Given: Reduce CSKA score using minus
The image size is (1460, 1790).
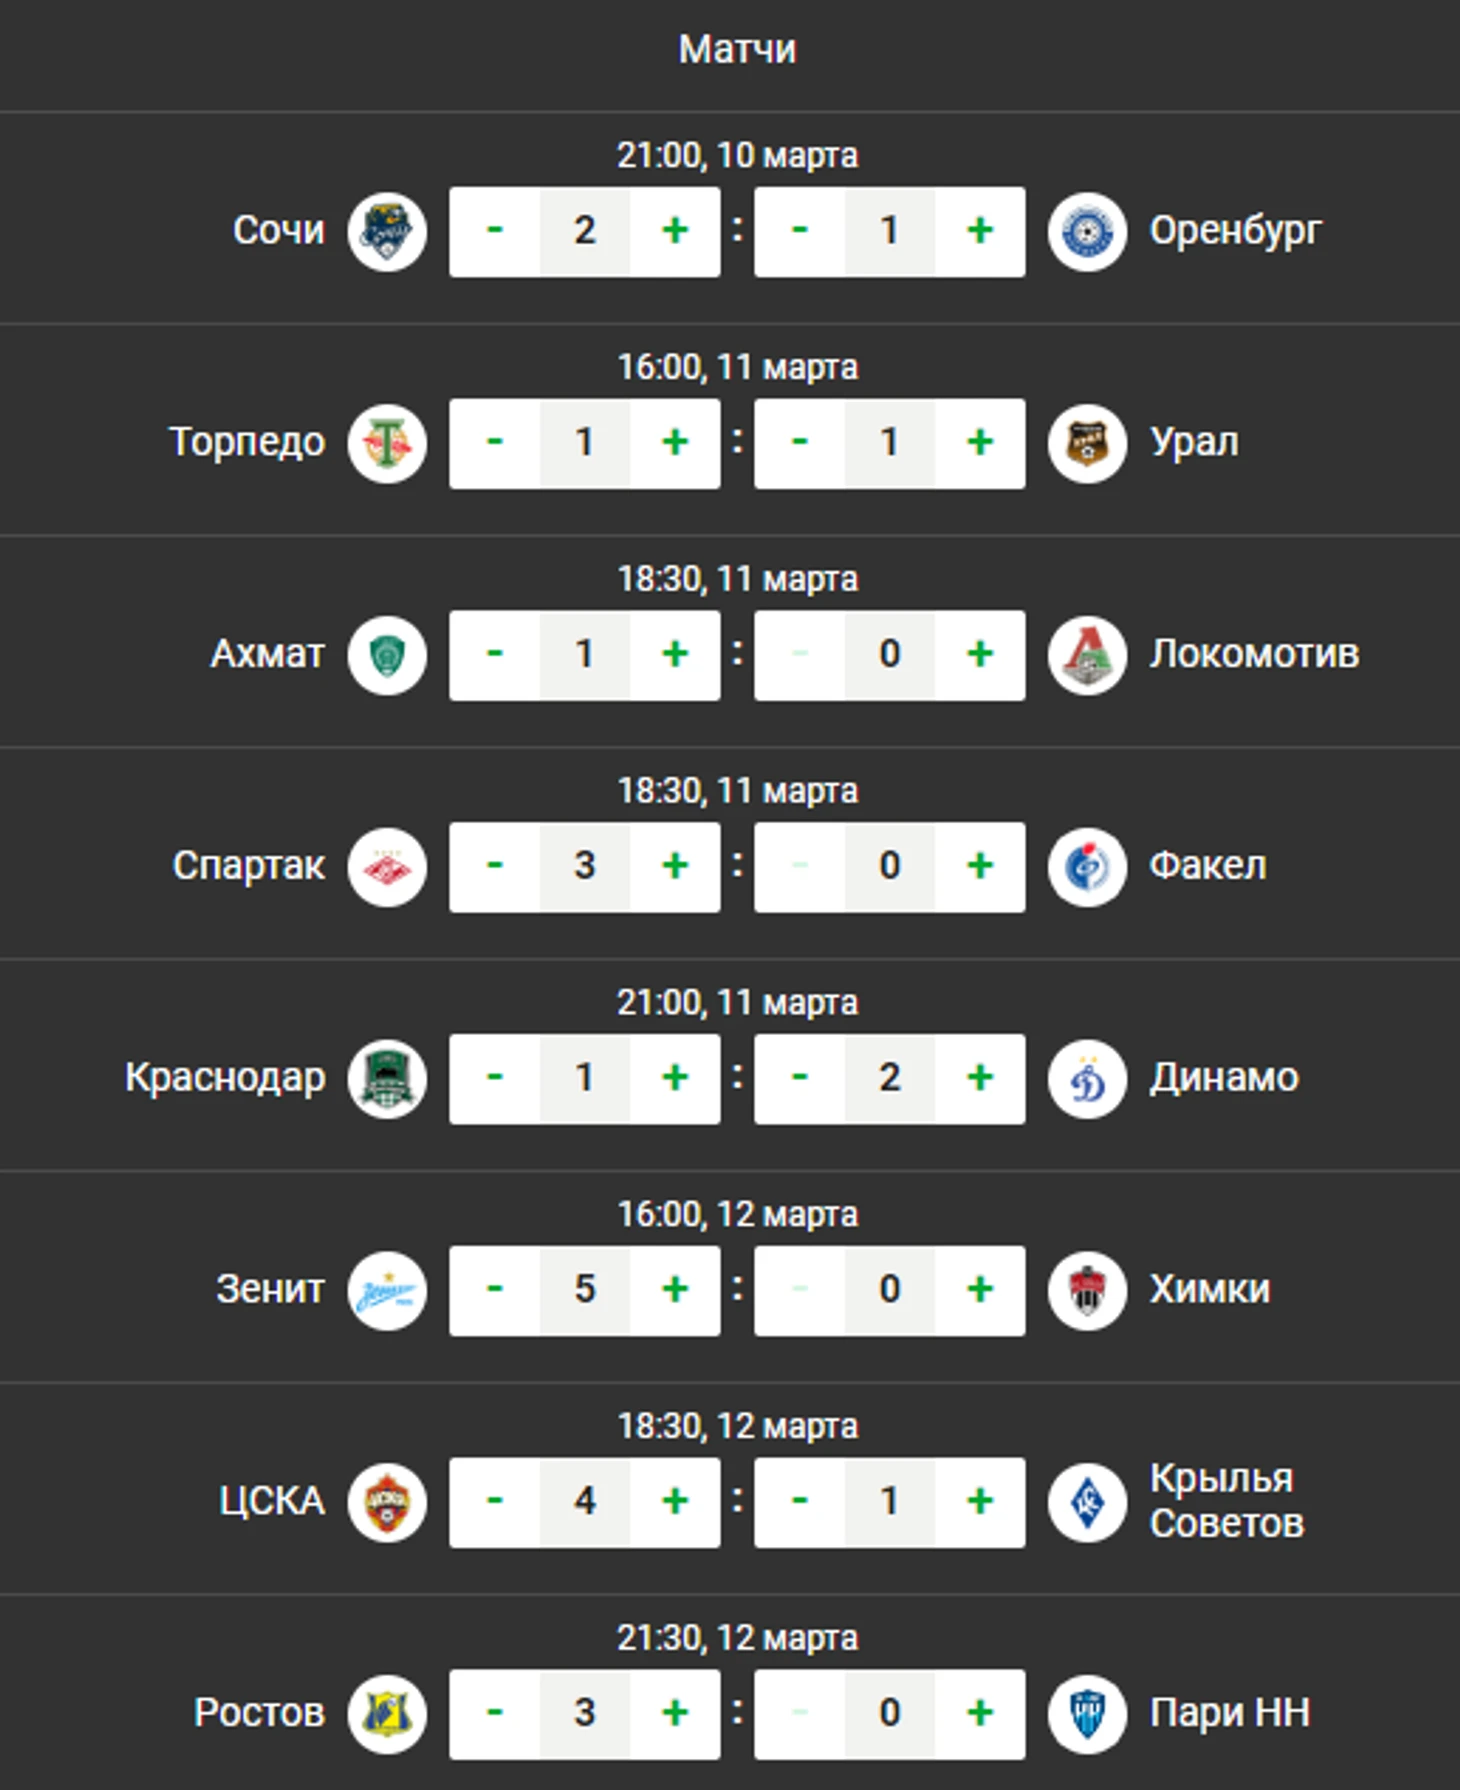Looking at the screenshot, I should point(494,1503).
